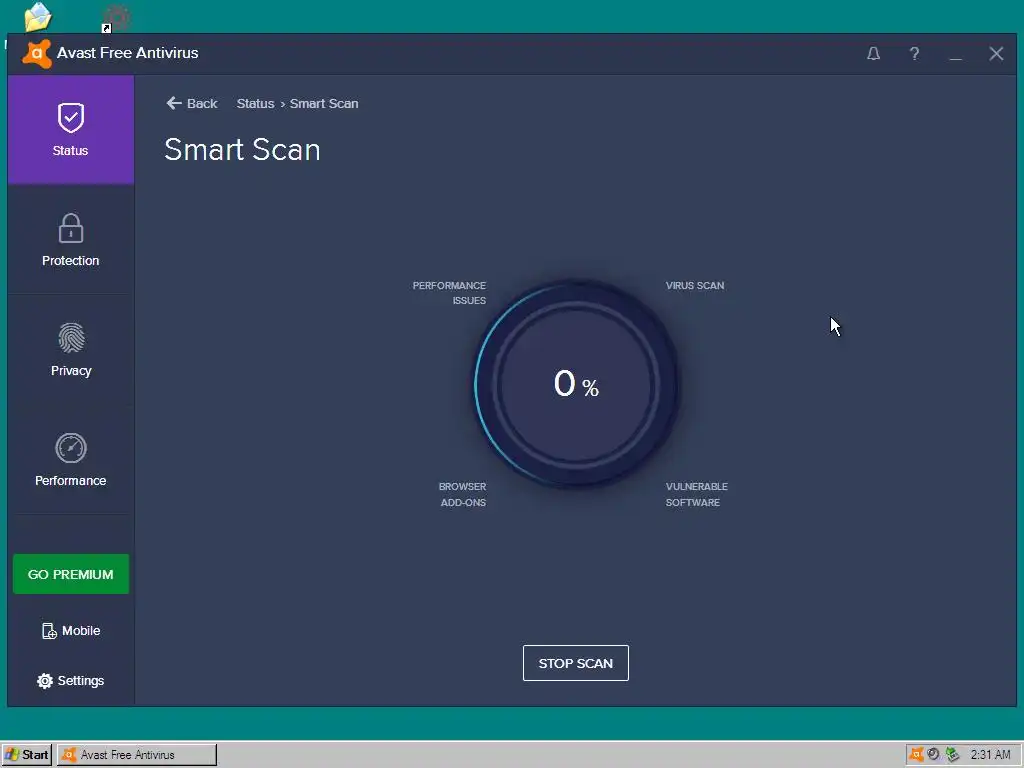Click the desktop shortcut icon behind window
The image size is (1024, 768).
116,18
